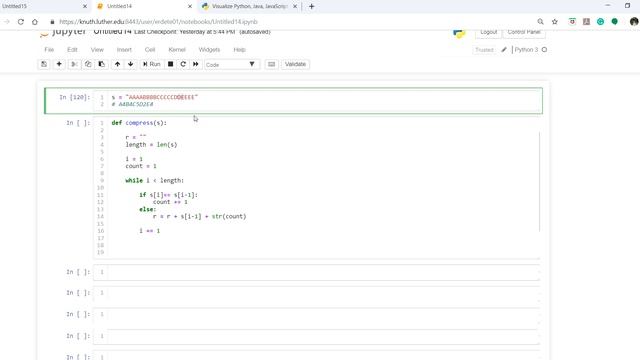Open the Help menu
The height and width of the screenshot is (360, 640).
(240, 50)
